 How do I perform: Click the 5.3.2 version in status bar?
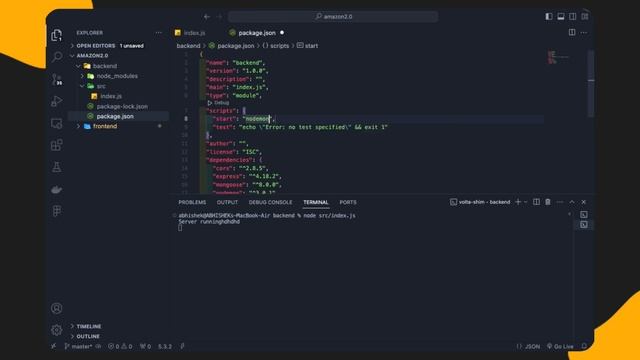[165, 346]
